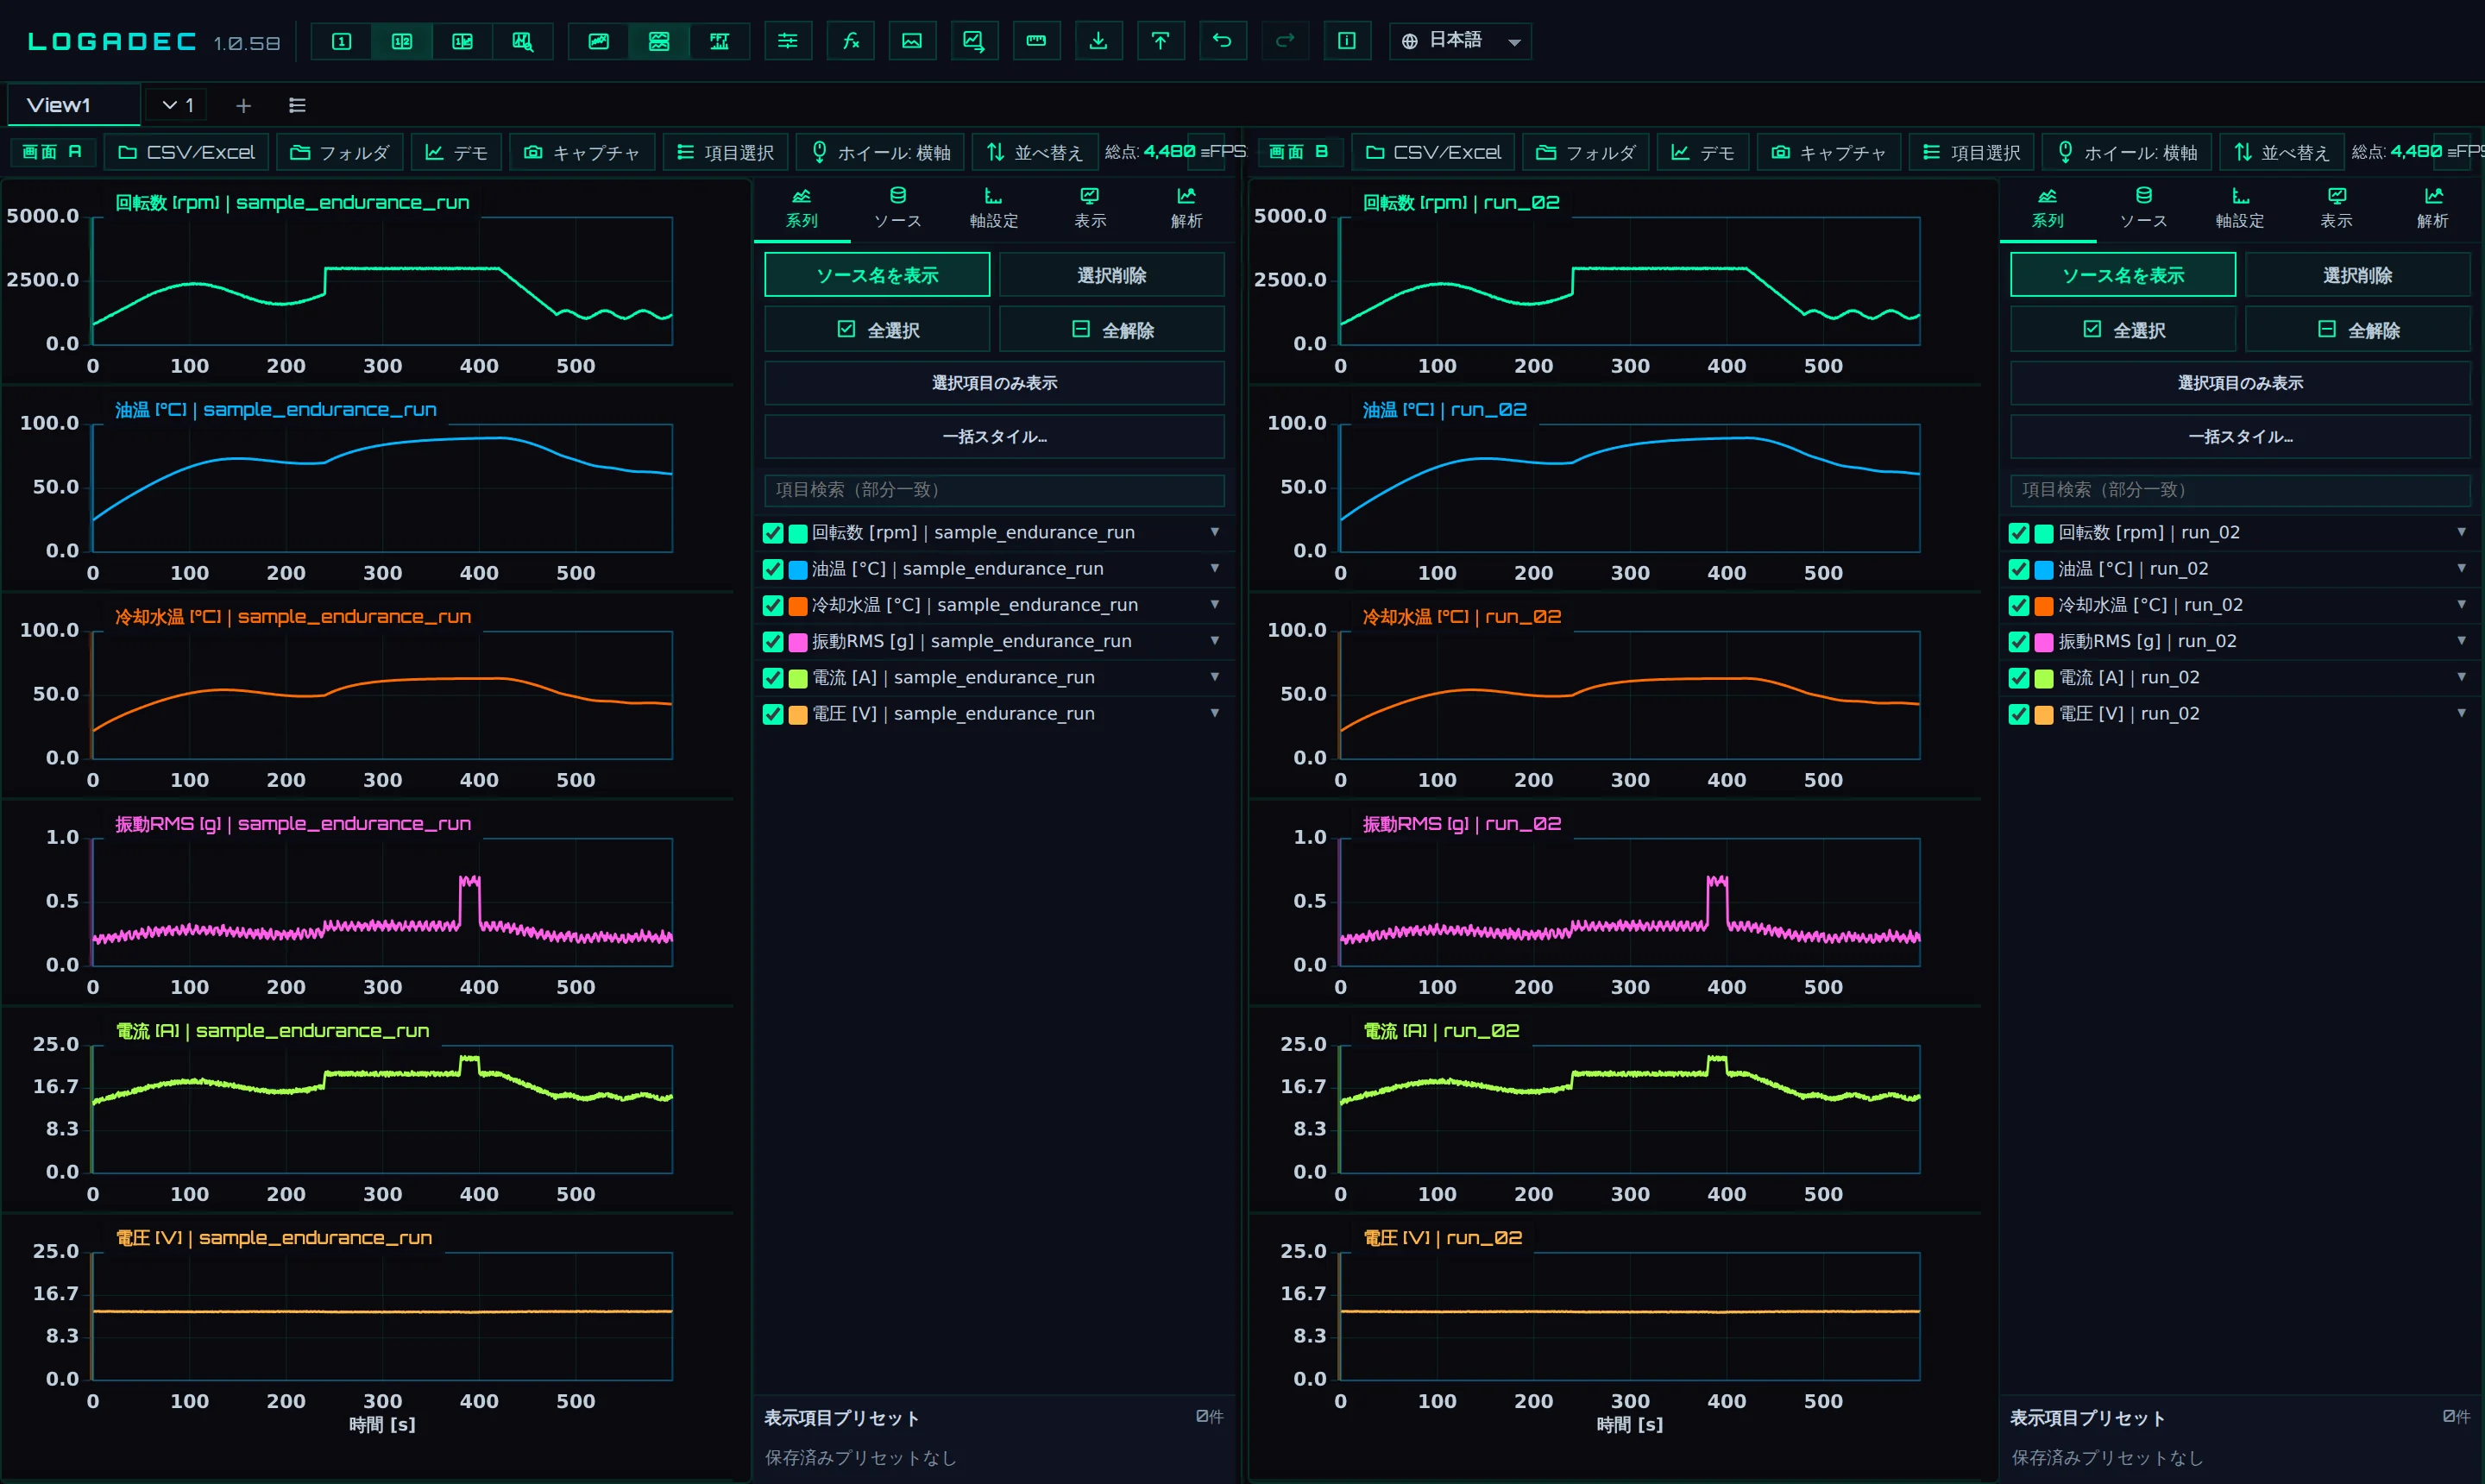Uncheck 電流 [A] | run_02 checkbox

2019,678
